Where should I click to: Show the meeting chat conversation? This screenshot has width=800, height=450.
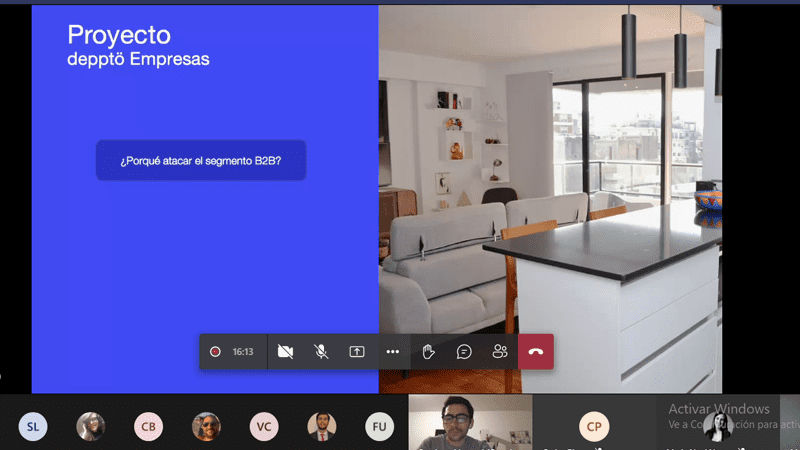(464, 352)
